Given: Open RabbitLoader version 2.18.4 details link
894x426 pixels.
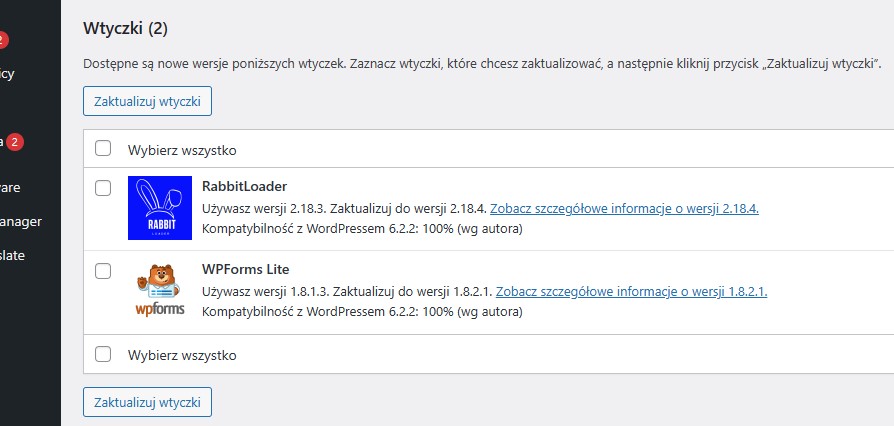Looking at the screenshot, I should point(624,209).
